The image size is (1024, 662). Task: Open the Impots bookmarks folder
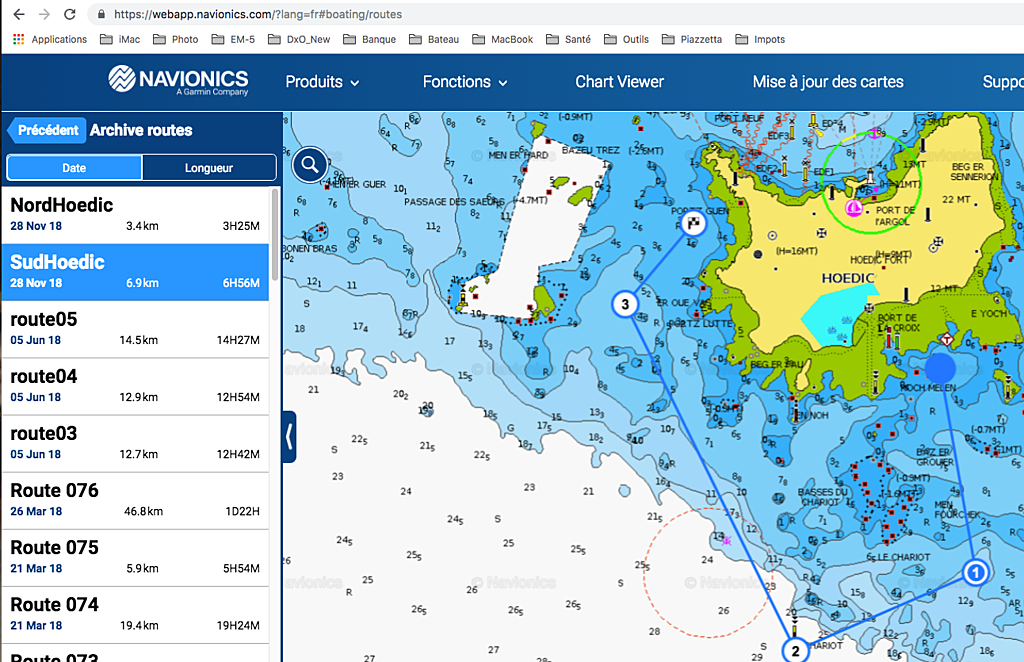pos(760,39)
